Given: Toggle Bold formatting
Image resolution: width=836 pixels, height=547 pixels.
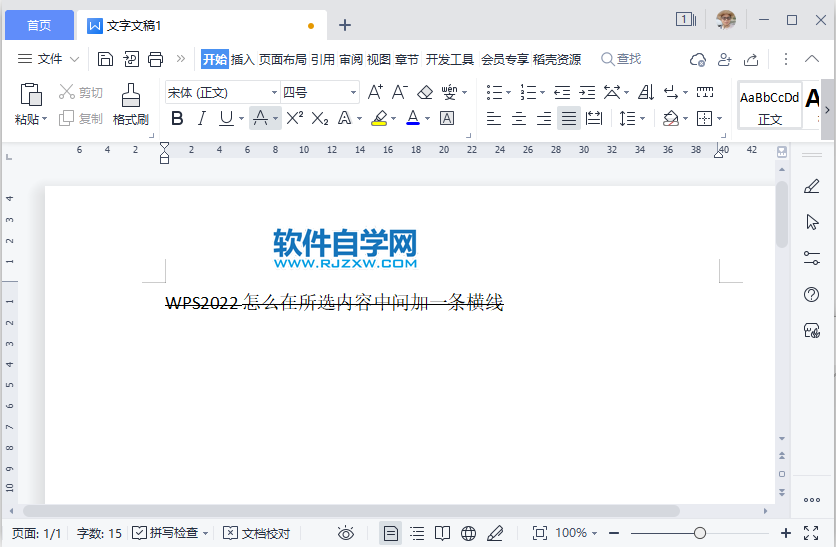Looking at the screenshot, I should 178,118.
